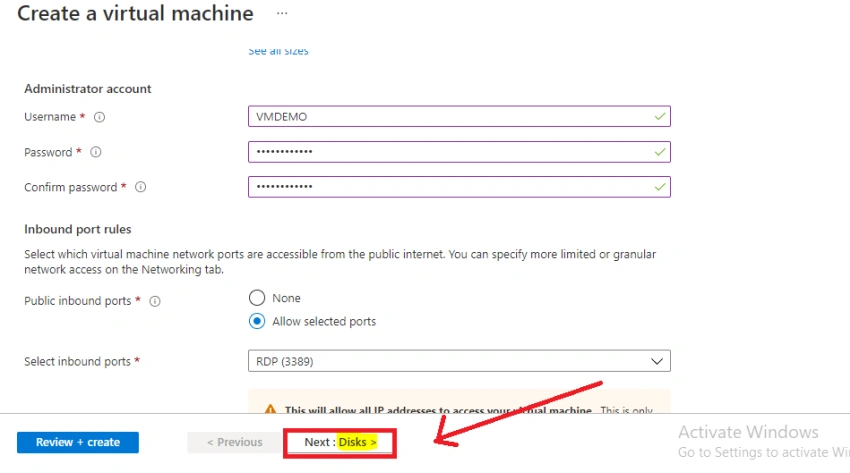Open the Public inbound ports info icon
Screen dimensions: 850x473
coord(155,301)
